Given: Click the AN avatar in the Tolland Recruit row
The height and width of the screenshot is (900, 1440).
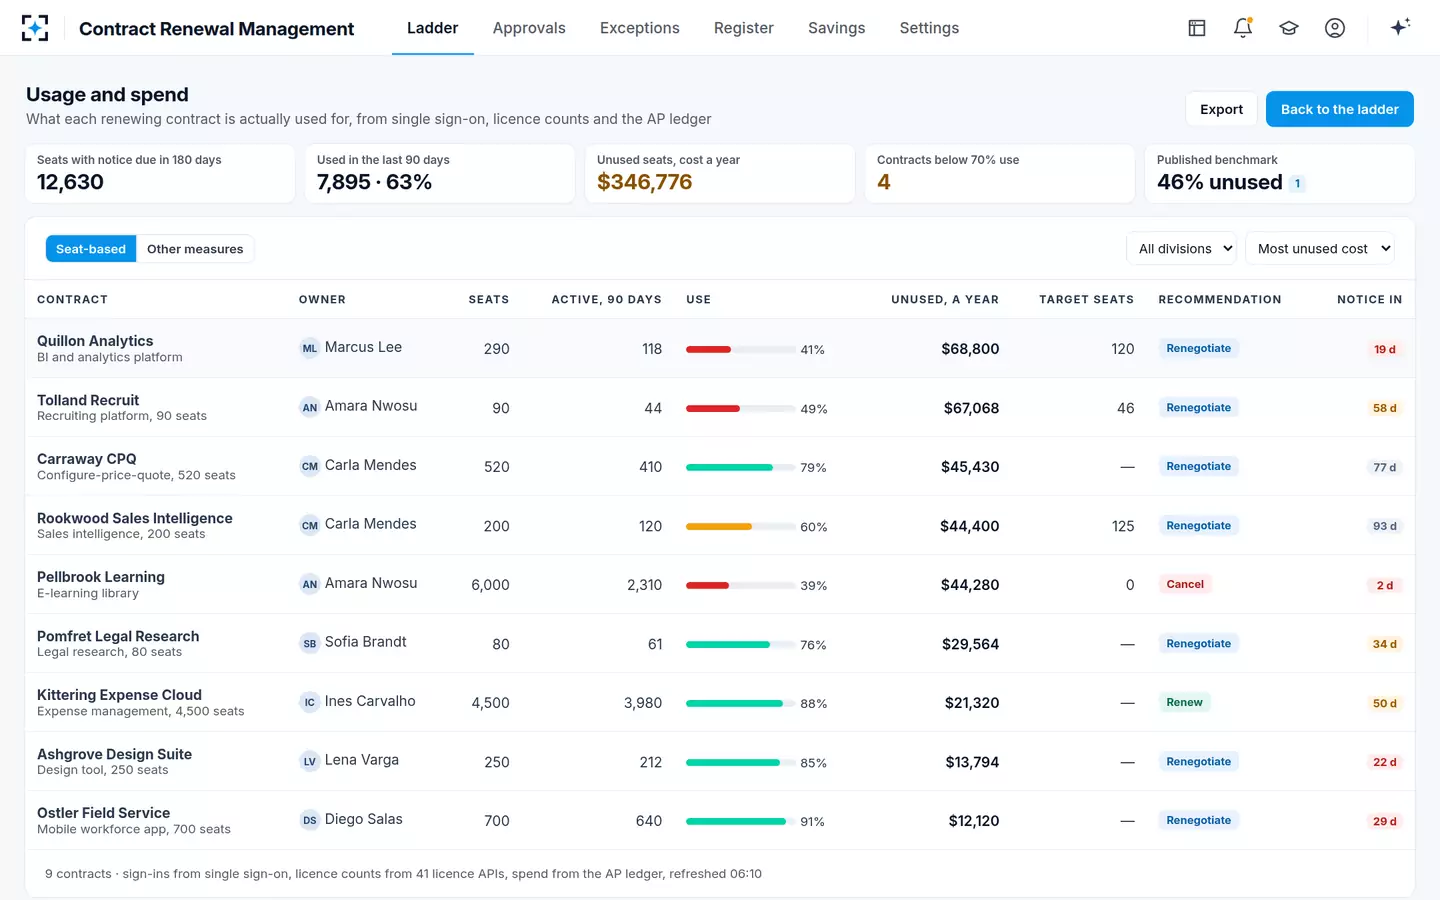Looking at the screenshot, I should point(310,407).
